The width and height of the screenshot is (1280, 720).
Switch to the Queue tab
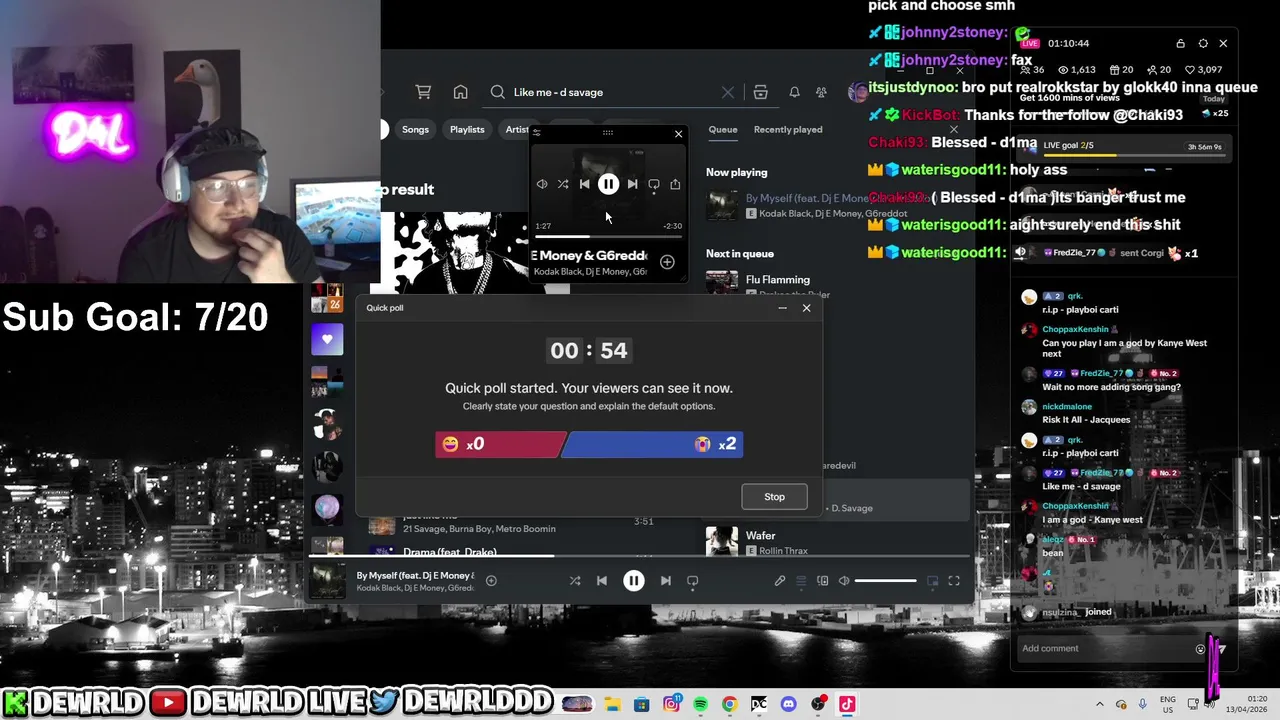click(x=723, y=129)
